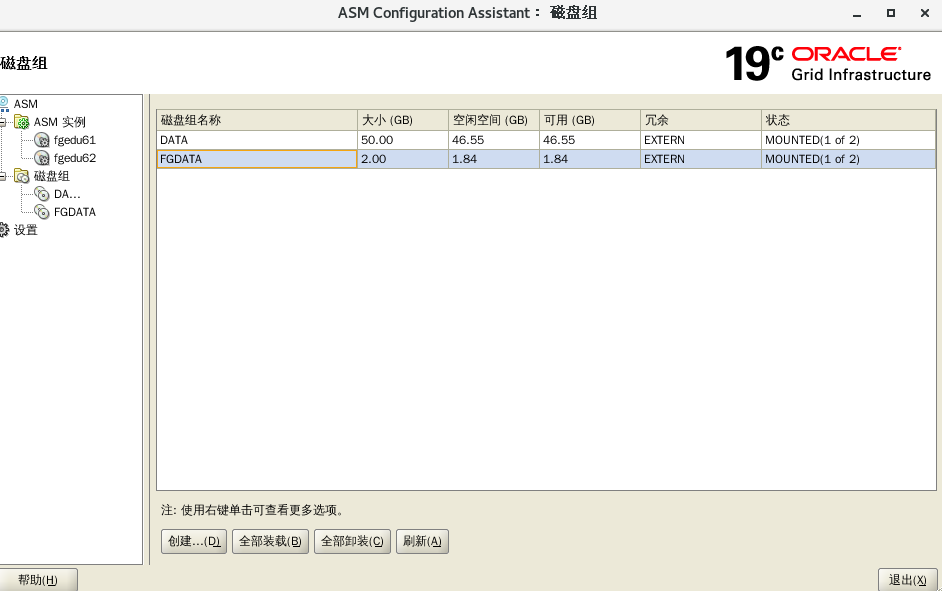Click the 设置 gear icon
The image size is (942, 591).
pyautogui.click(x=4, y=230)
